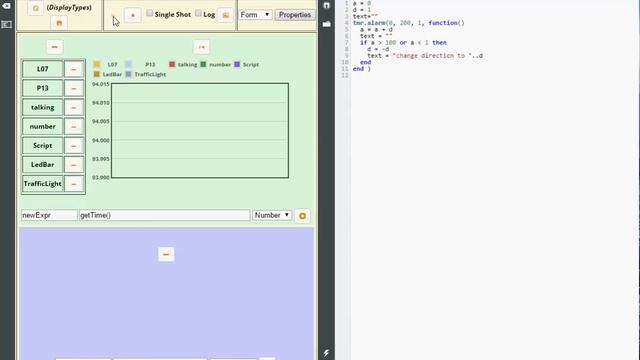Viewport: 640px width, 360px height.
Task: Click the getTime() expression input field
Action: coord(164,215)
